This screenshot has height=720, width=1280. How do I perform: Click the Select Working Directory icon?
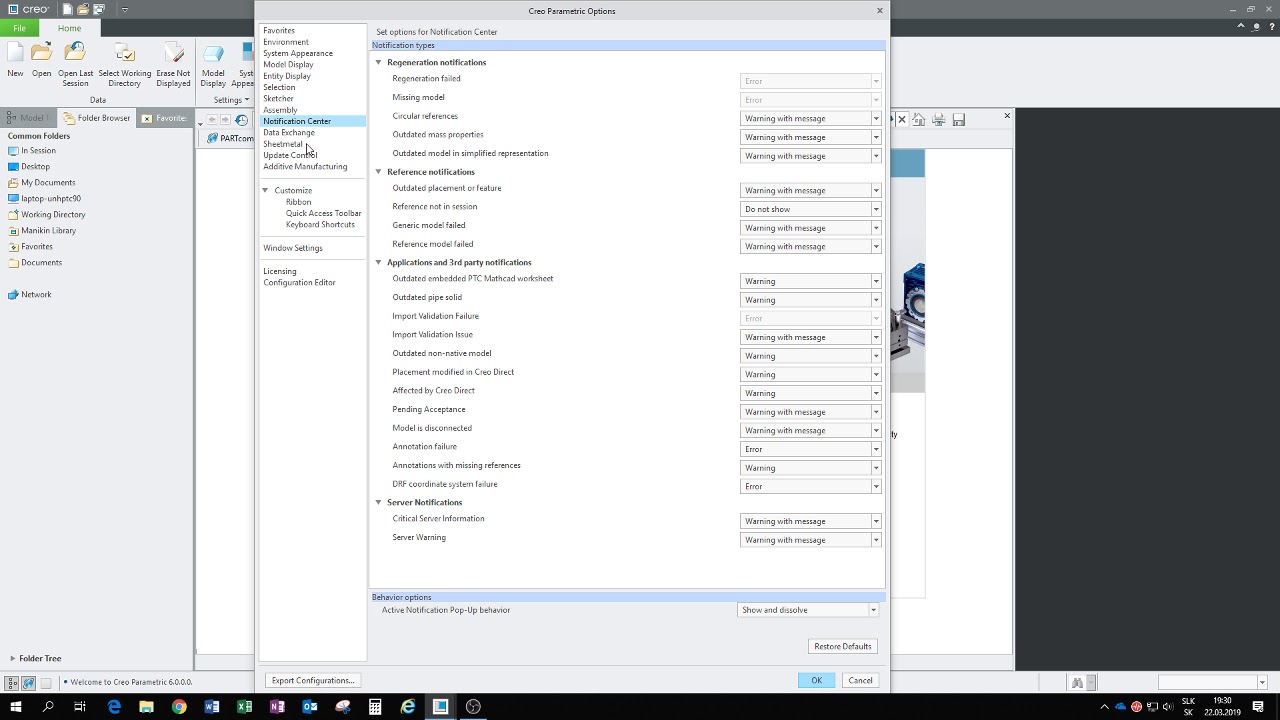tap(125, 53)
